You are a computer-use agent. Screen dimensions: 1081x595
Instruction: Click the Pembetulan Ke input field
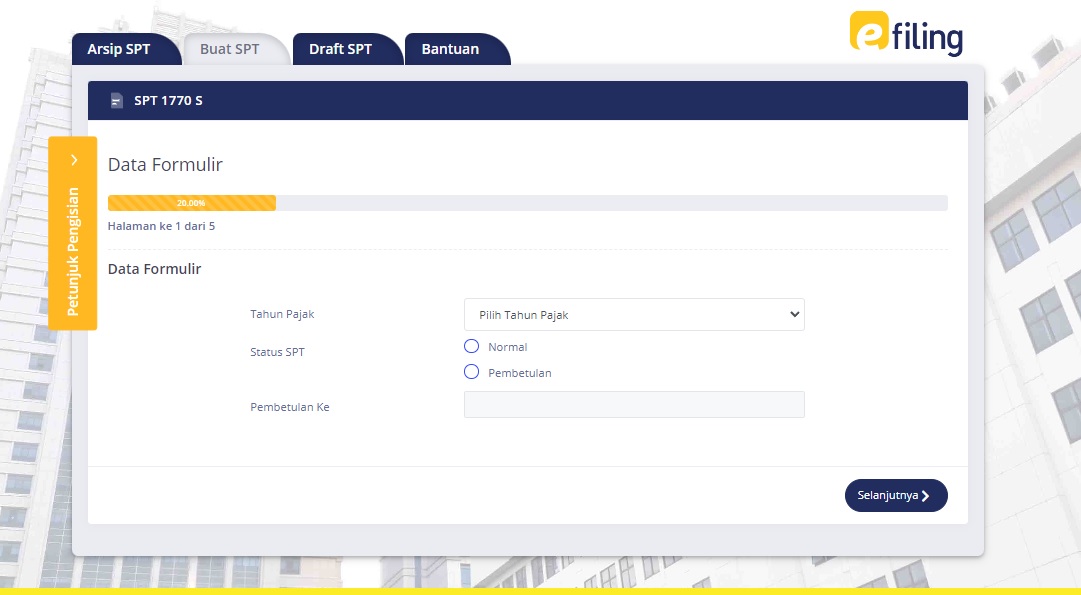click(x=634, y=404)
